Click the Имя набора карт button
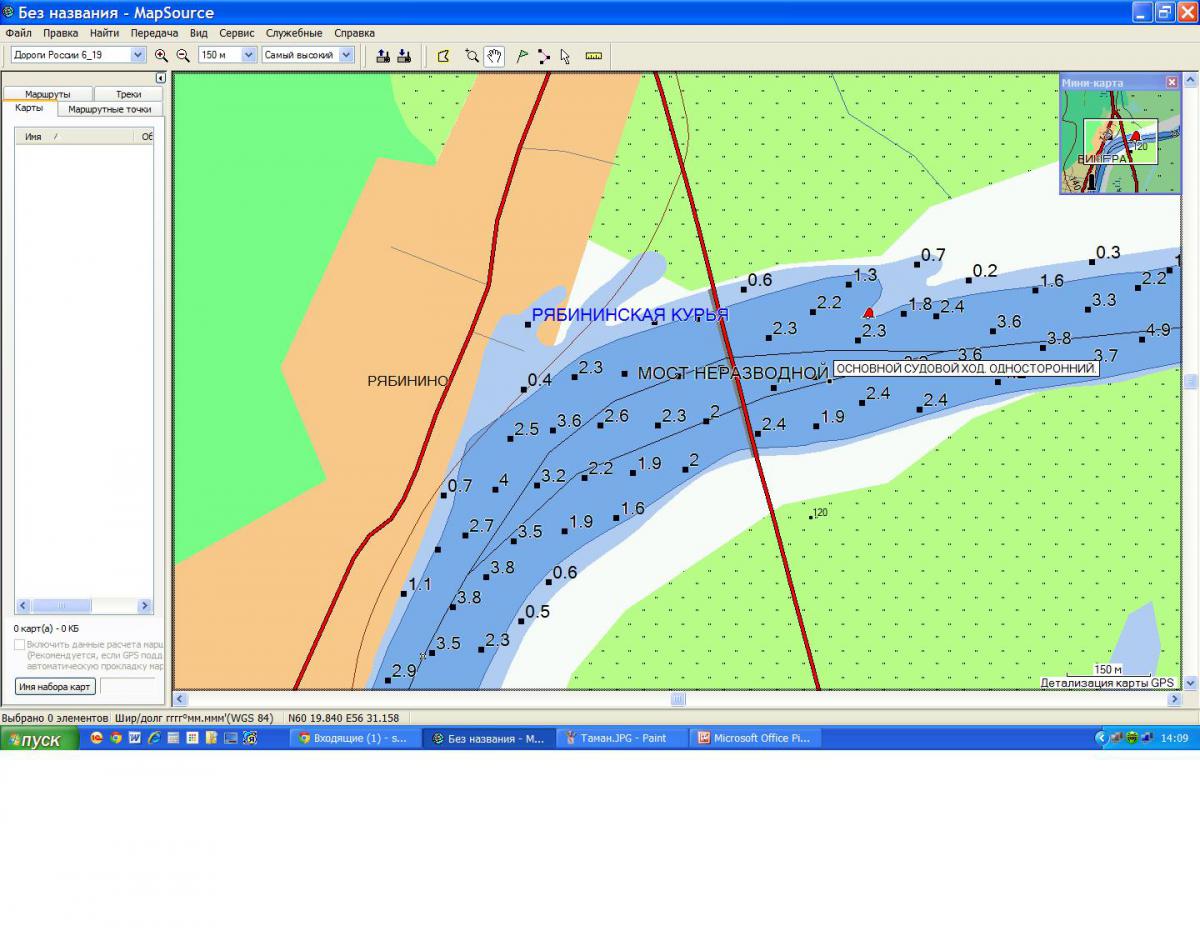1200x936 pixels. click(x=55, y=686)
